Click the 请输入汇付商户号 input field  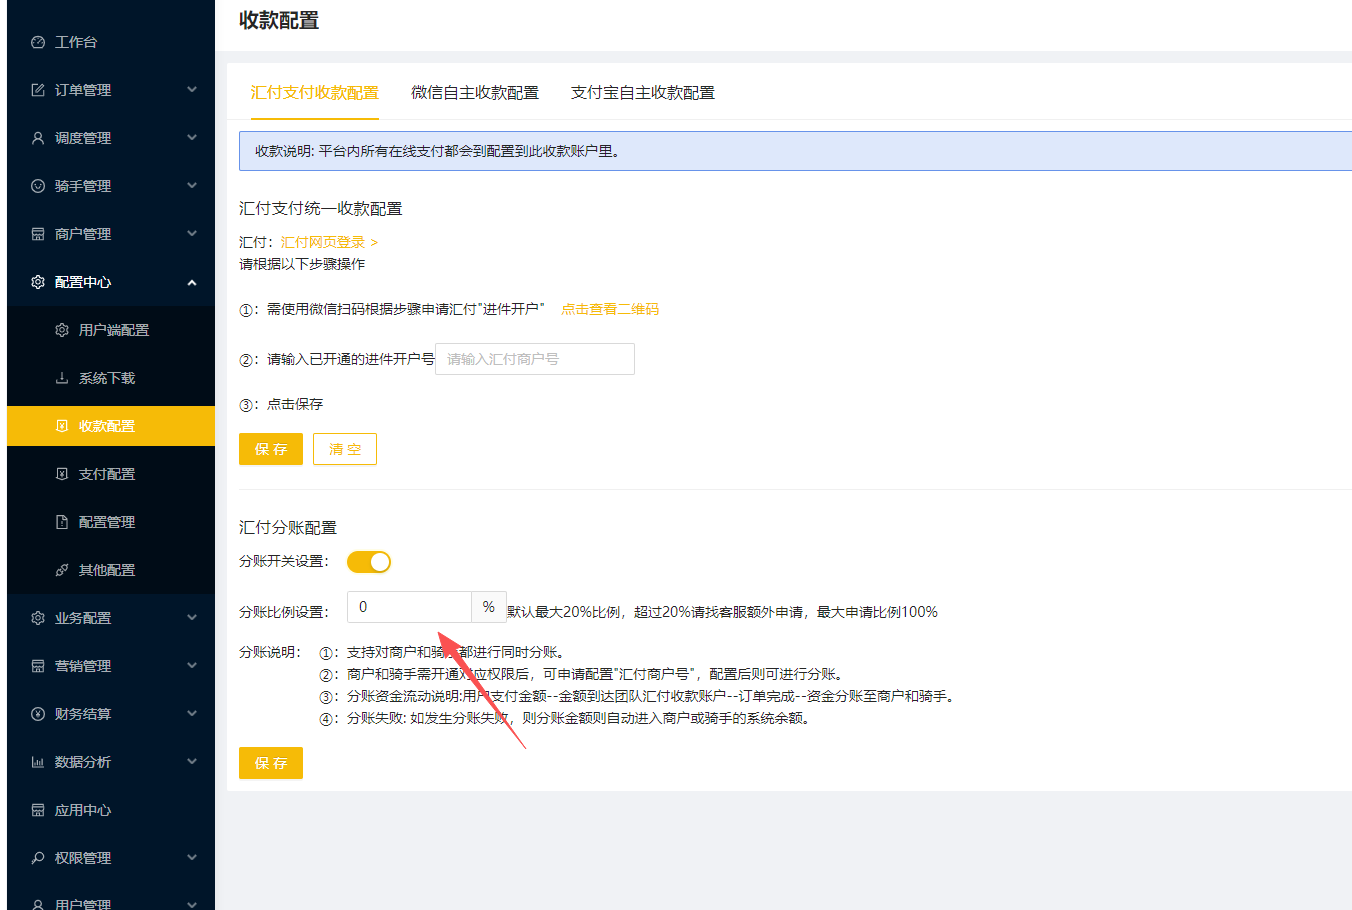coord(534,359)
